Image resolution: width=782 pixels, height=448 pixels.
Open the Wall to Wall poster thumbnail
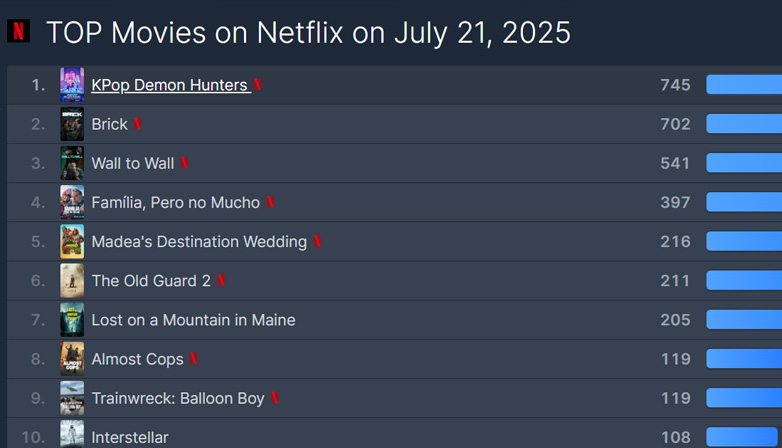(72, 163)
